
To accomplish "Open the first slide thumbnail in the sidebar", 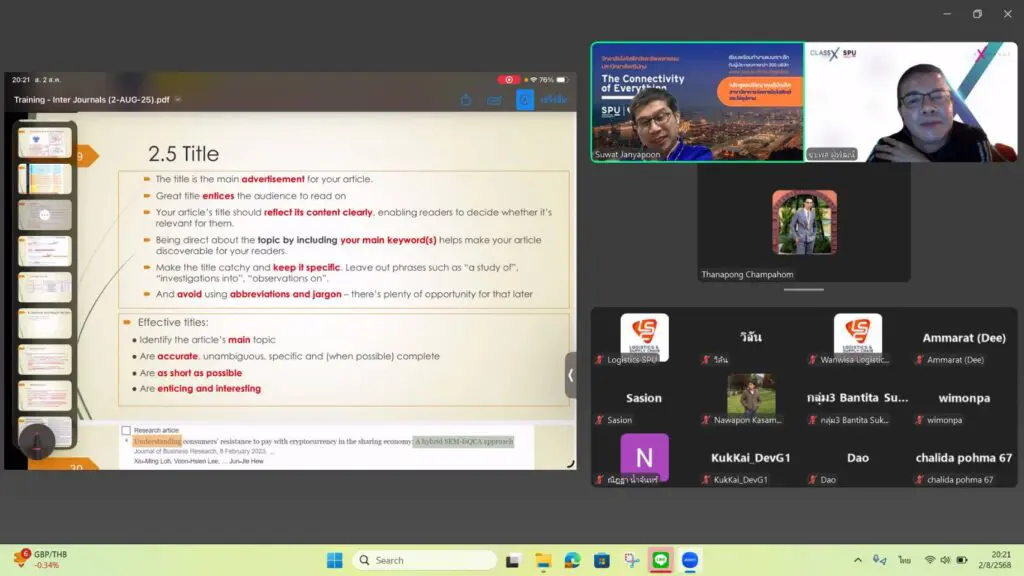I will [x=44, y=142].
